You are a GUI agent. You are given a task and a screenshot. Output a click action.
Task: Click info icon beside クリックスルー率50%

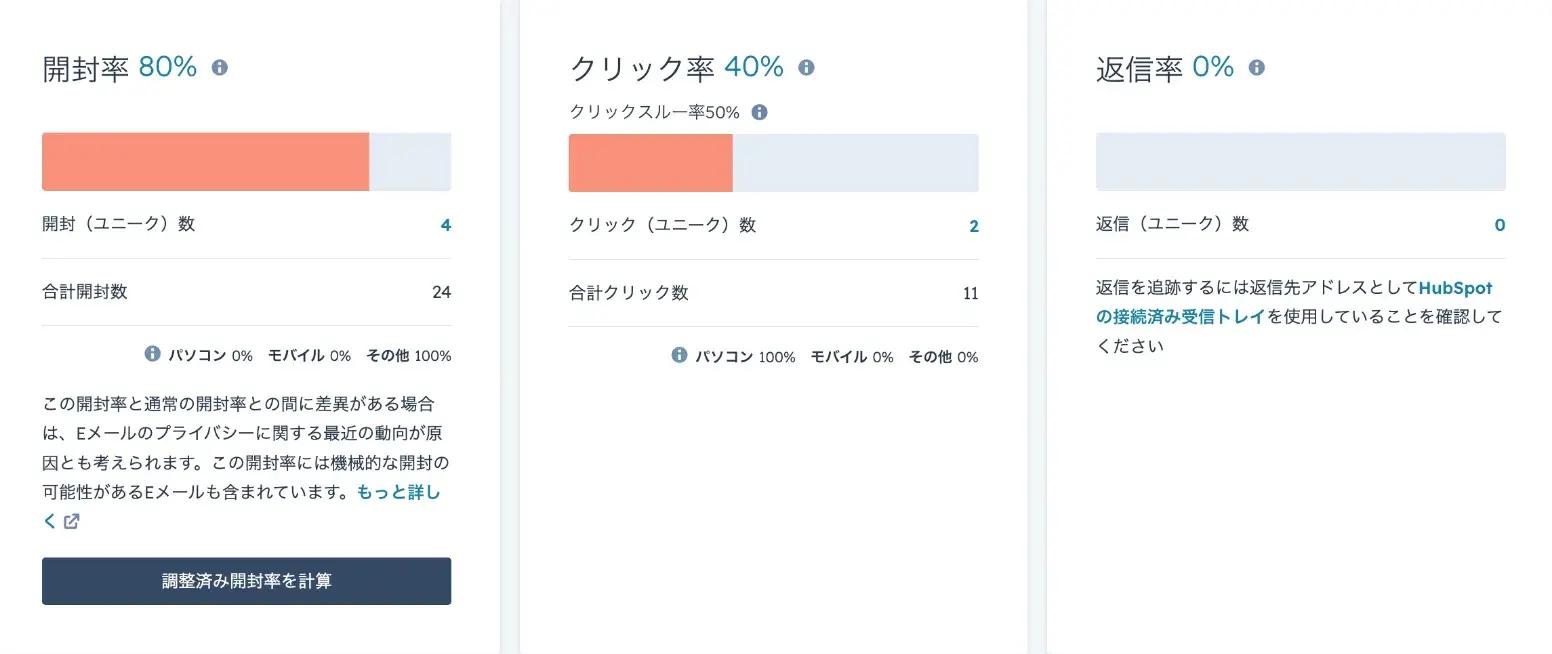pos(759,112)
